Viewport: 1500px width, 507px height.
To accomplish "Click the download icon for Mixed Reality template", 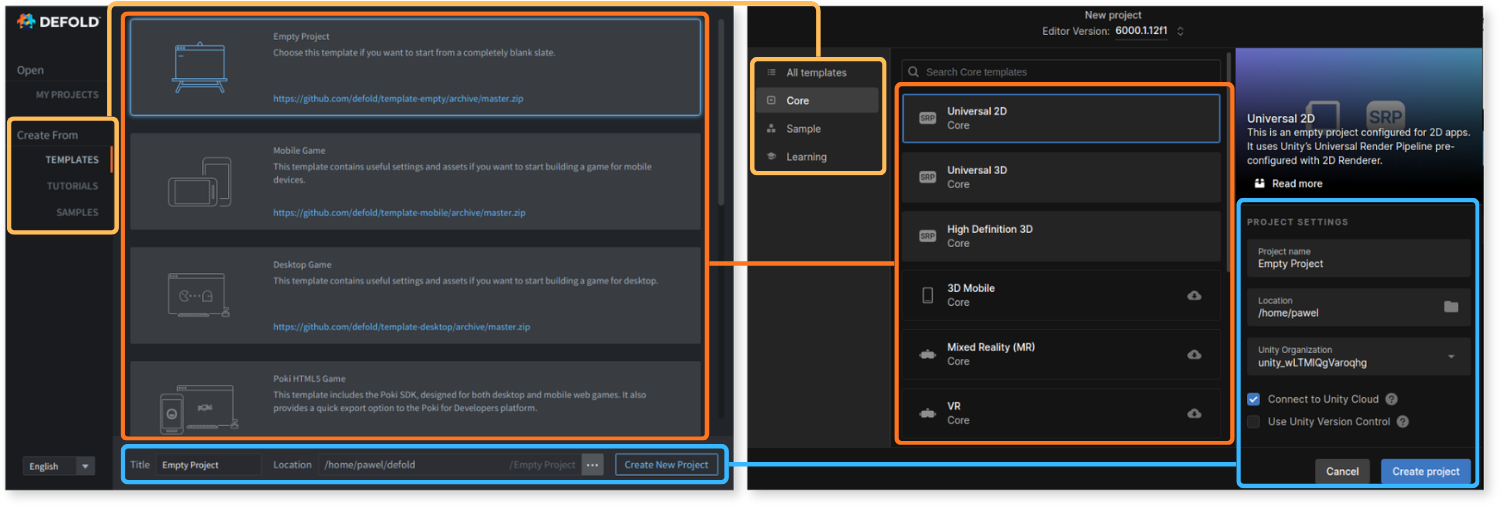I will pyautogui.click(x=1193, y=355).
